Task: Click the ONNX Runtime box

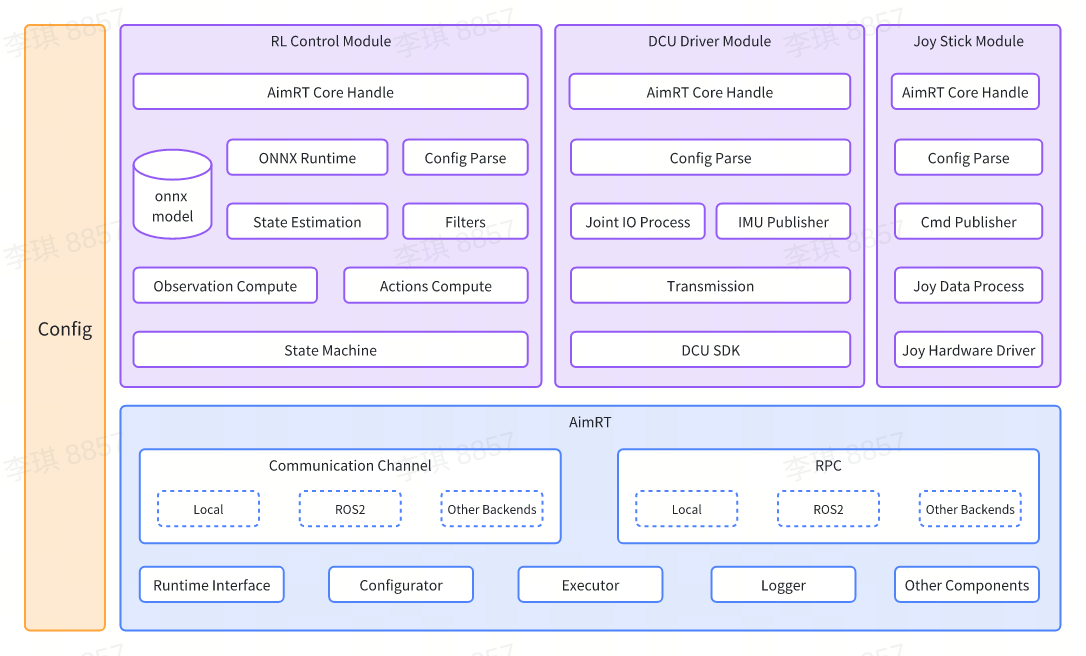Action: pos(308,158)
